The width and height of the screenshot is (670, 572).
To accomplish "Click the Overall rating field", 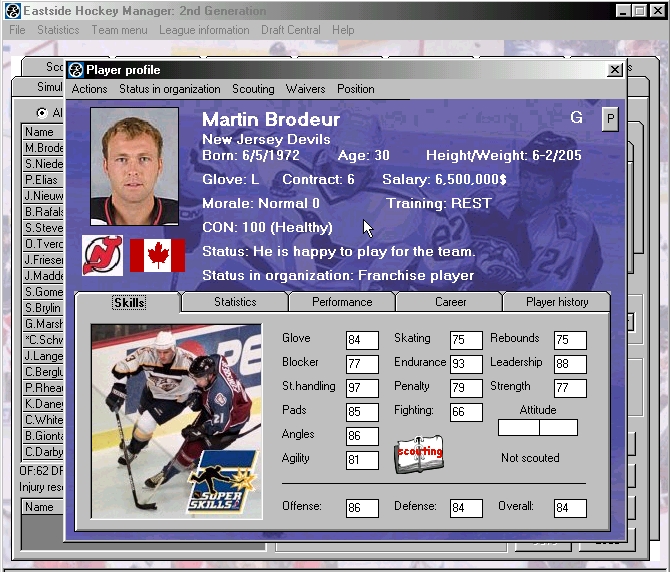I will point(570,508).
